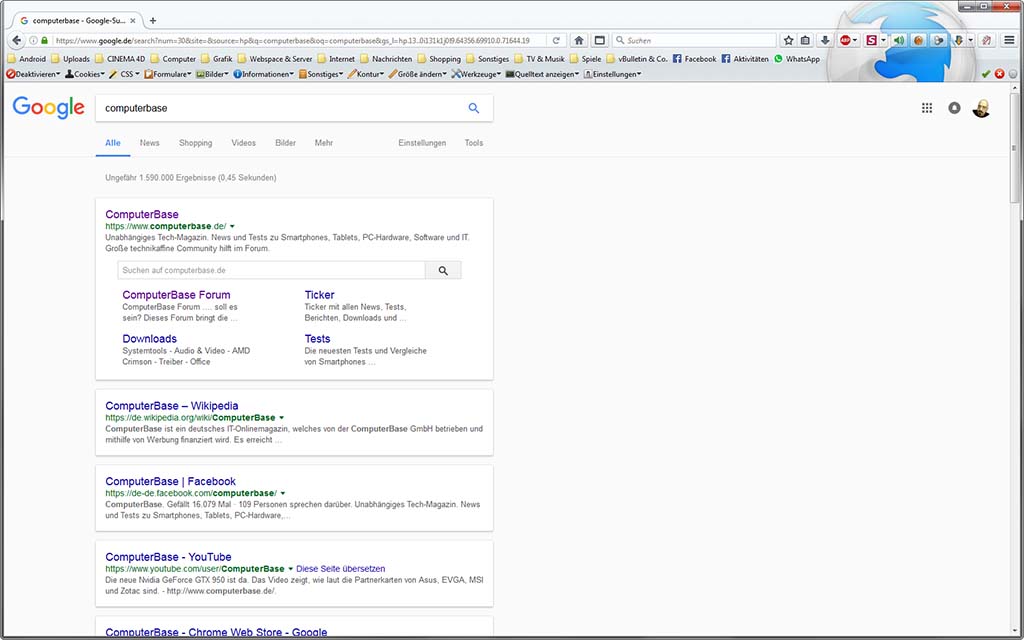Open the Formulare toolbar menu
The height and width of the screenshot is (640, 1024).
pyautogui.click(x=168, y=74)
